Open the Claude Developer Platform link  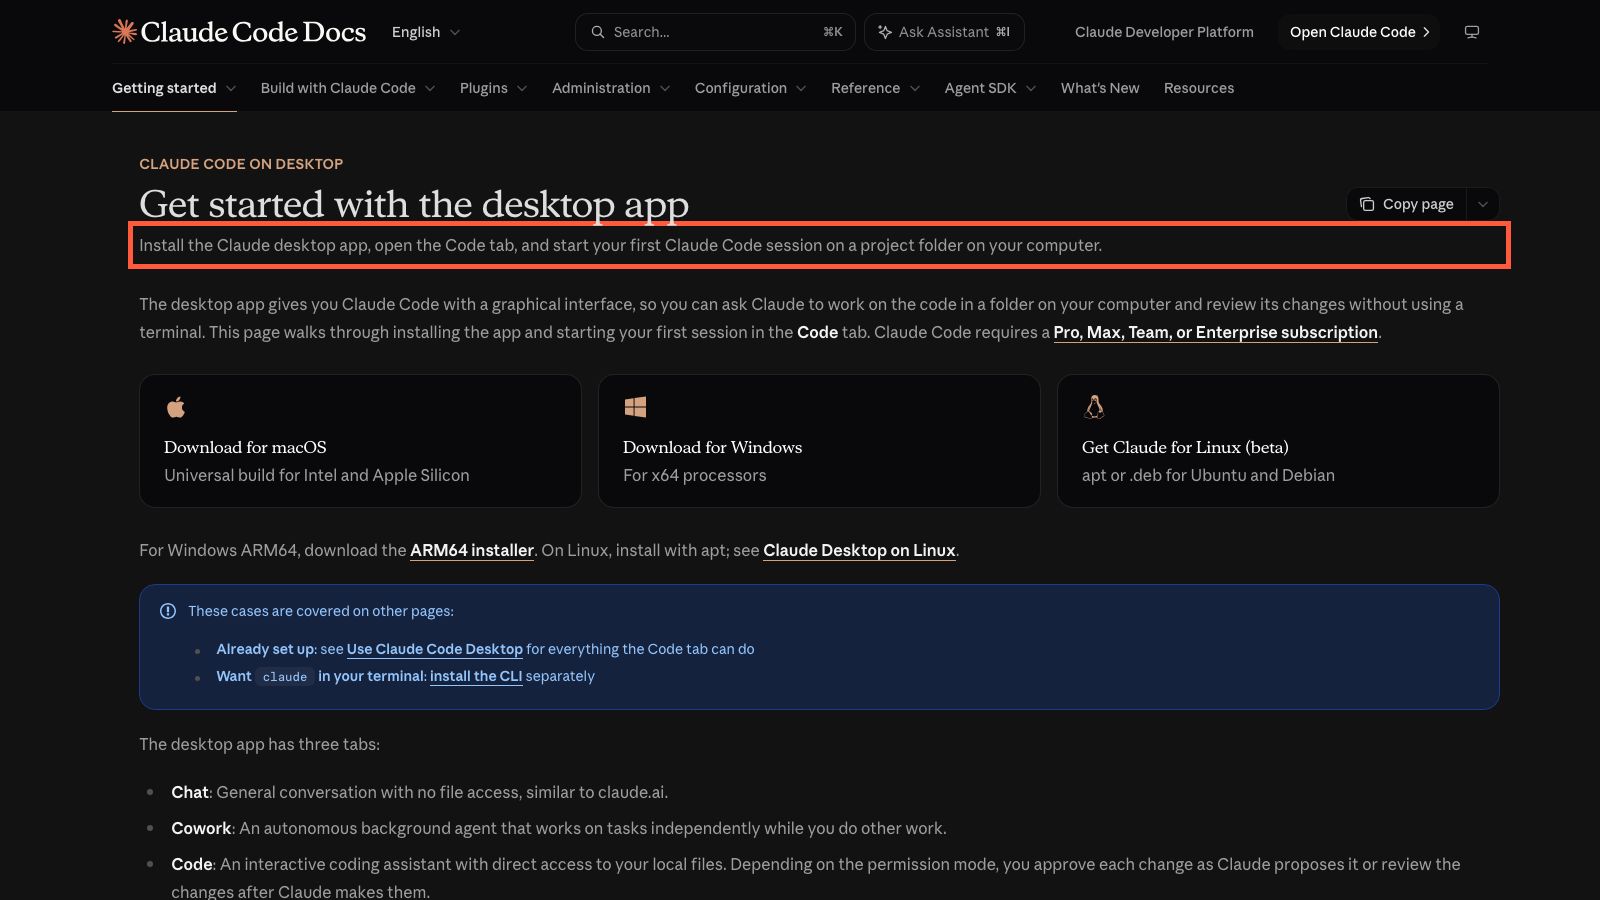(1164, 32)
